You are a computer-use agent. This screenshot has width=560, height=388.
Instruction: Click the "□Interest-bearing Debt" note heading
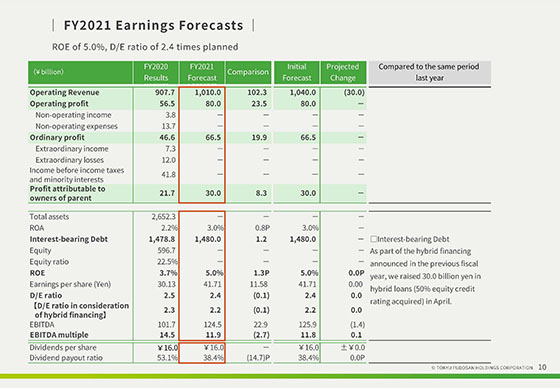410,239
